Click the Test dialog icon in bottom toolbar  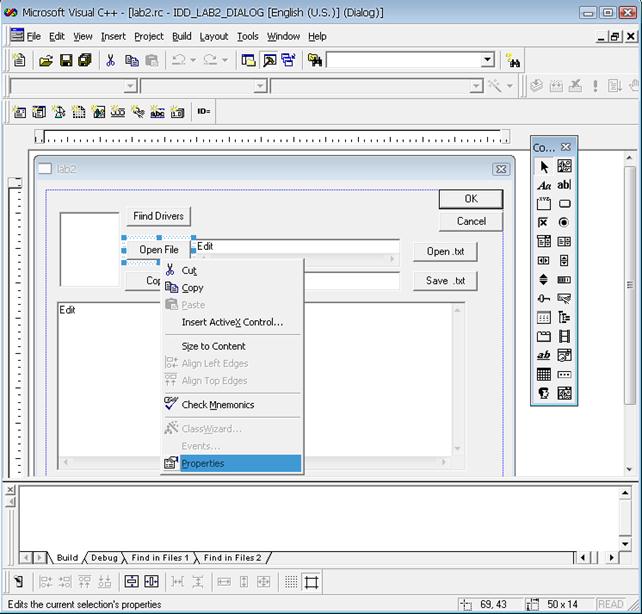(17, 581)
